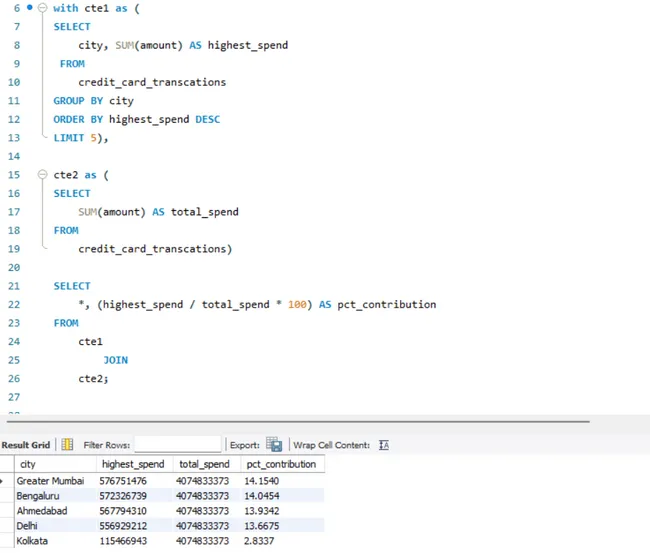Click the 572326739 highest_spend value
The width and height of the screenshot is (650, 553).
coord(123,496)
